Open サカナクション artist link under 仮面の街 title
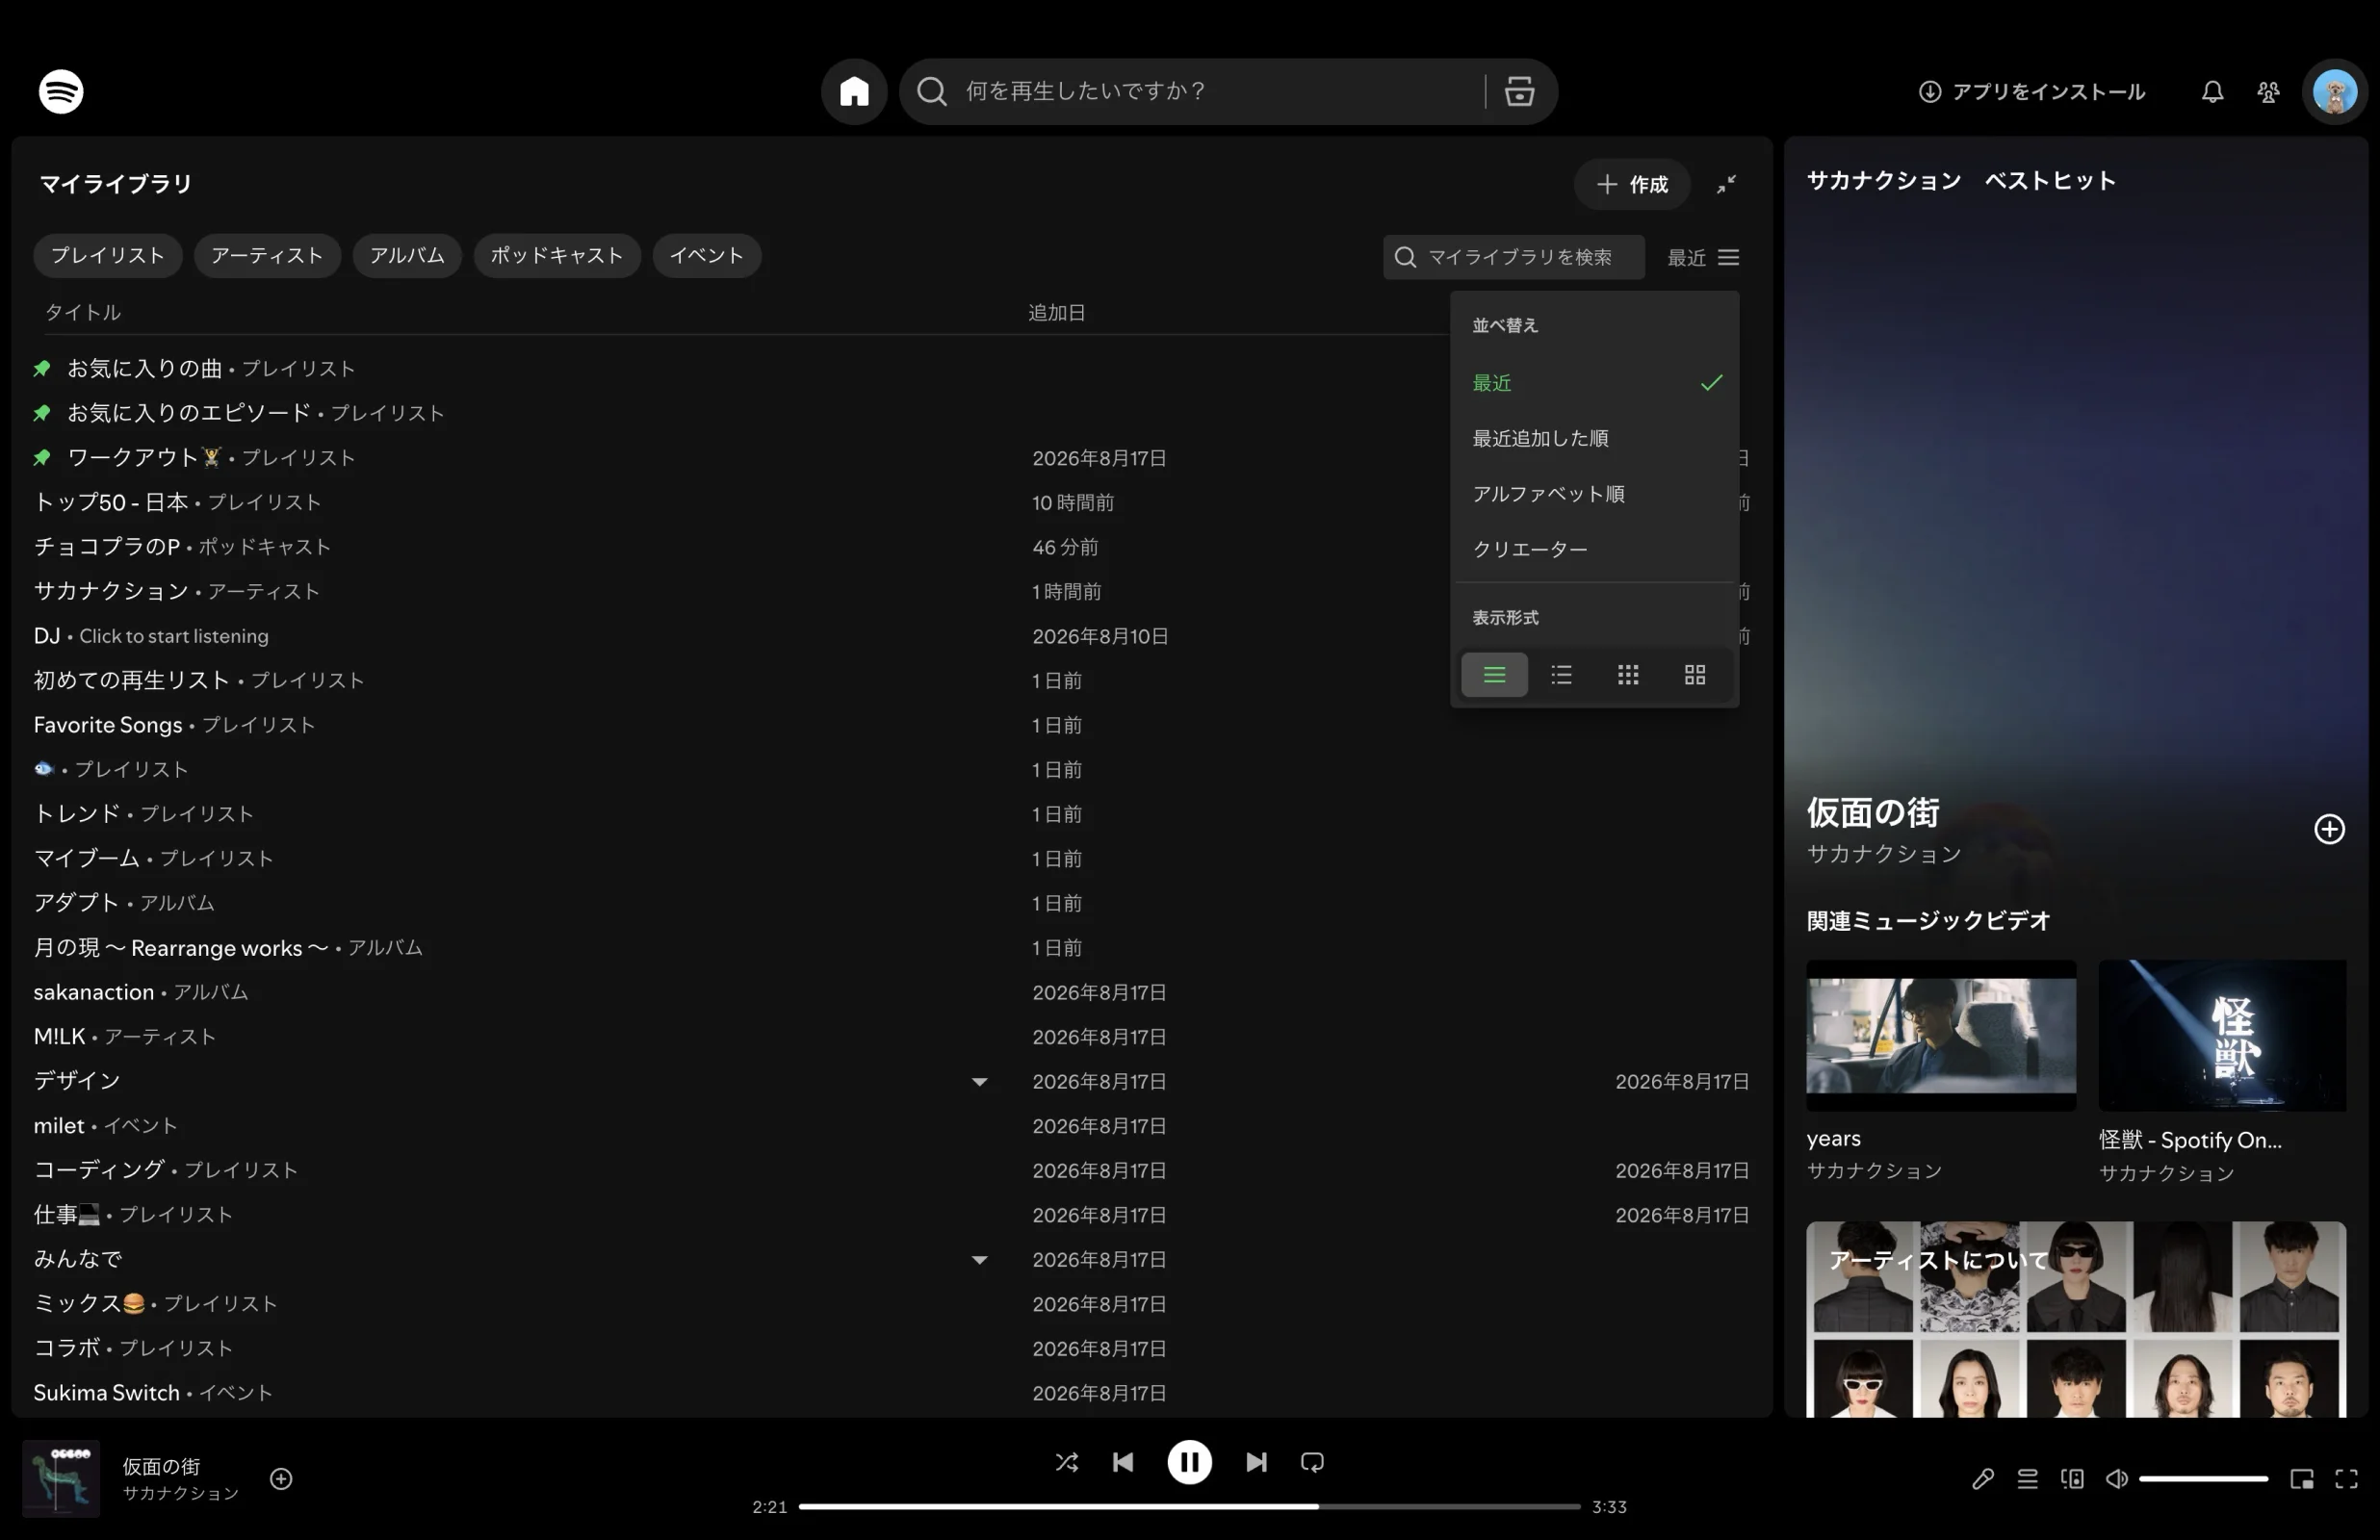Screen dimensions: 2380x1540 pyautogui.click(x=1884, y=854)
